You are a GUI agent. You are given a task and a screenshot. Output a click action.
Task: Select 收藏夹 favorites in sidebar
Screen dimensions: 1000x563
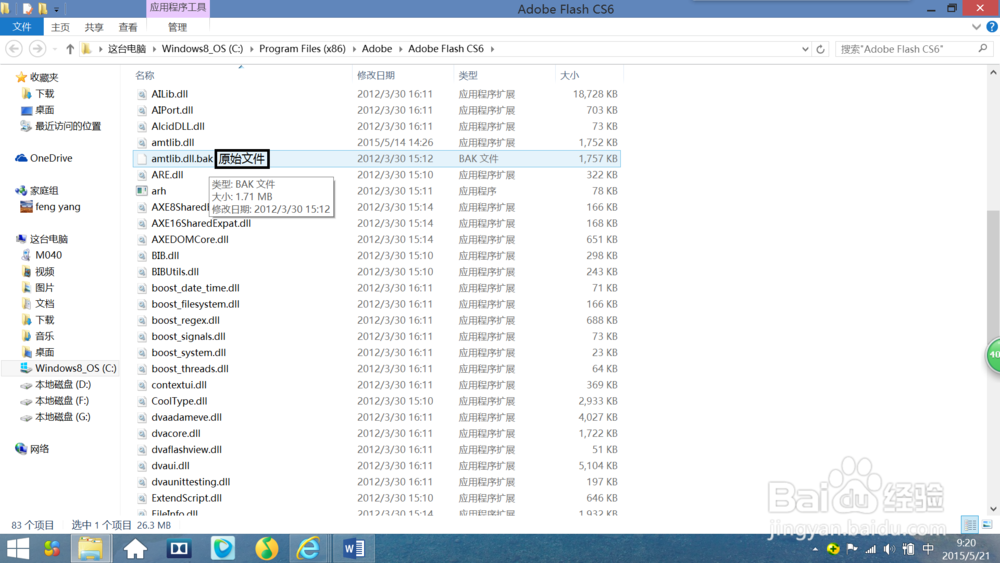[37, 77]
